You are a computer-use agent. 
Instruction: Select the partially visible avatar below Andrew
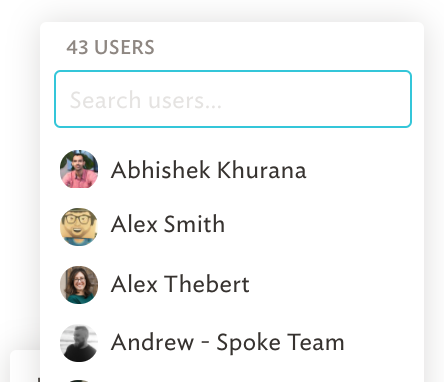point(79,381)
